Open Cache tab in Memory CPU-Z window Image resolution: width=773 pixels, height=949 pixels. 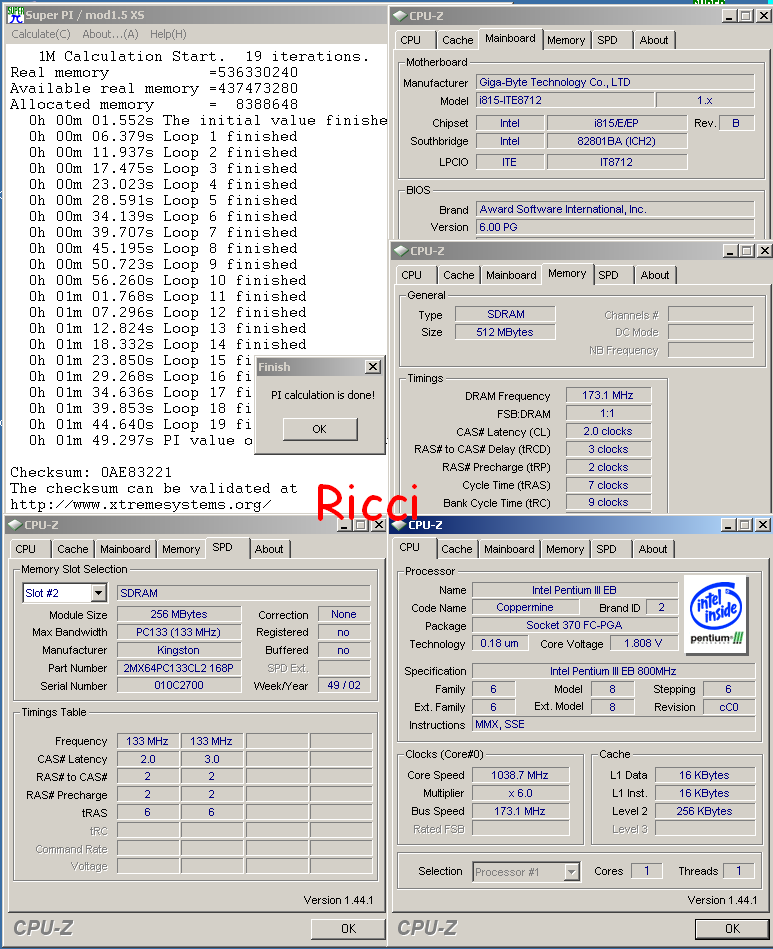(459, 275)
